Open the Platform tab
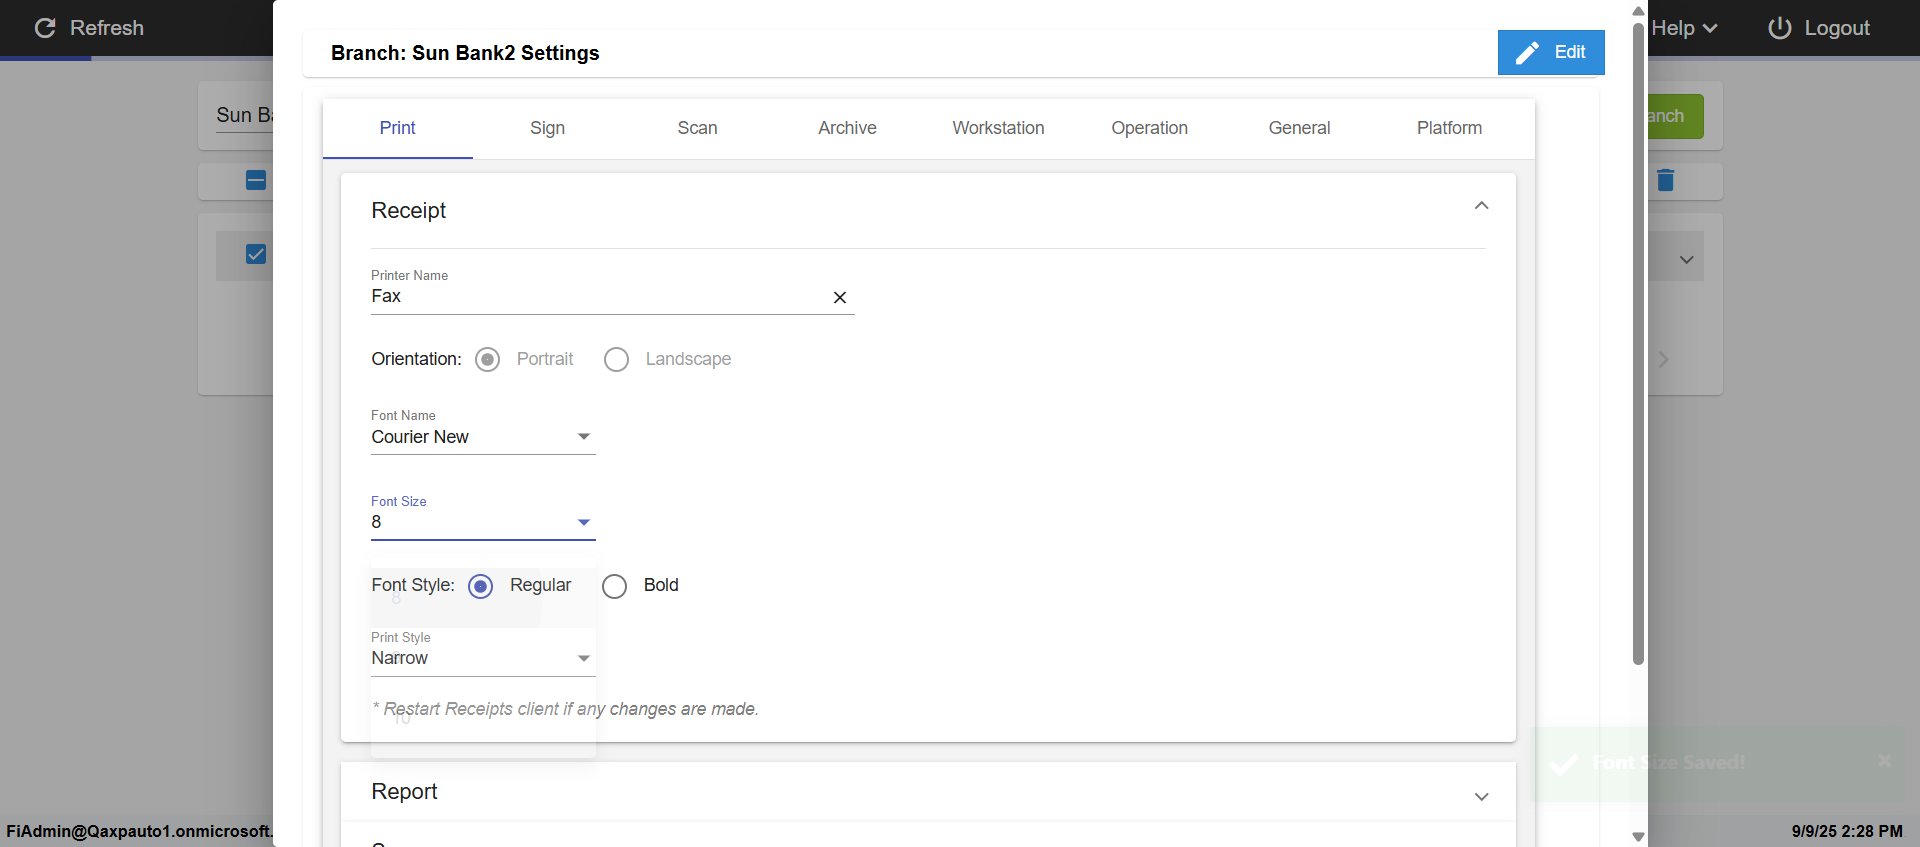This screenshot has height=847, width=1920. [1449, 128]
